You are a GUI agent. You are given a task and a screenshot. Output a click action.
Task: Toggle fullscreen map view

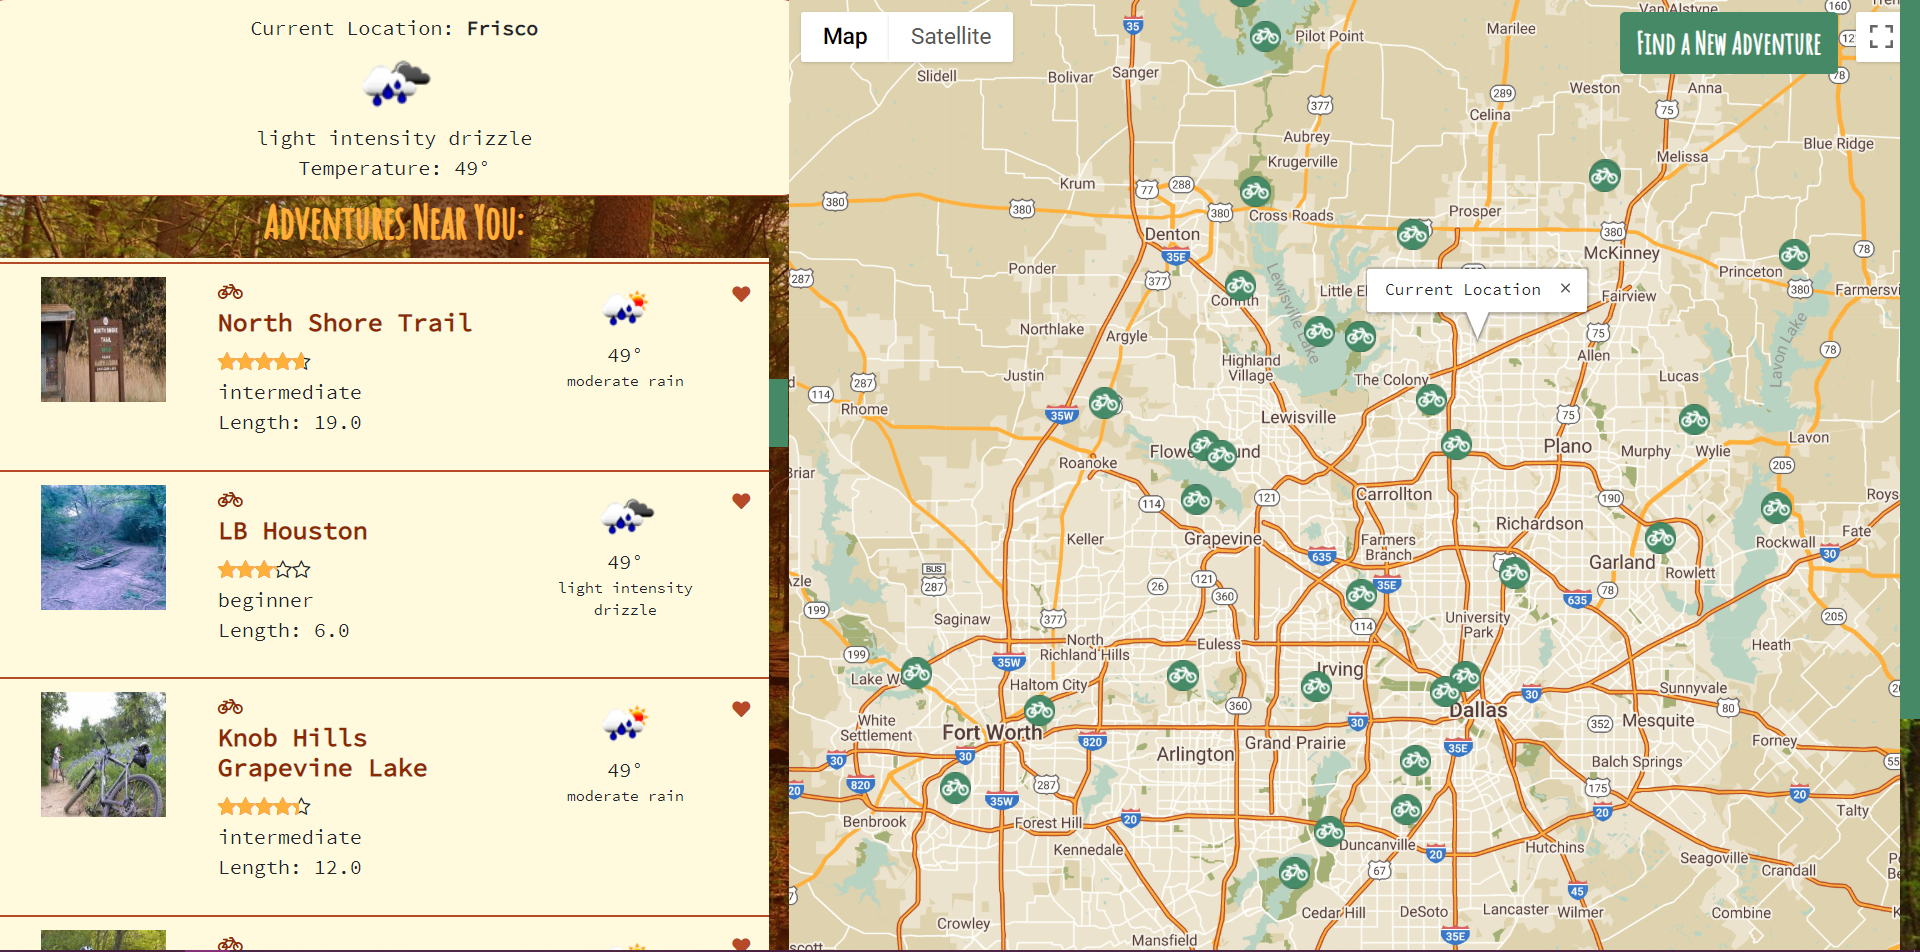pyautogui.click(x=1880, y=37)
